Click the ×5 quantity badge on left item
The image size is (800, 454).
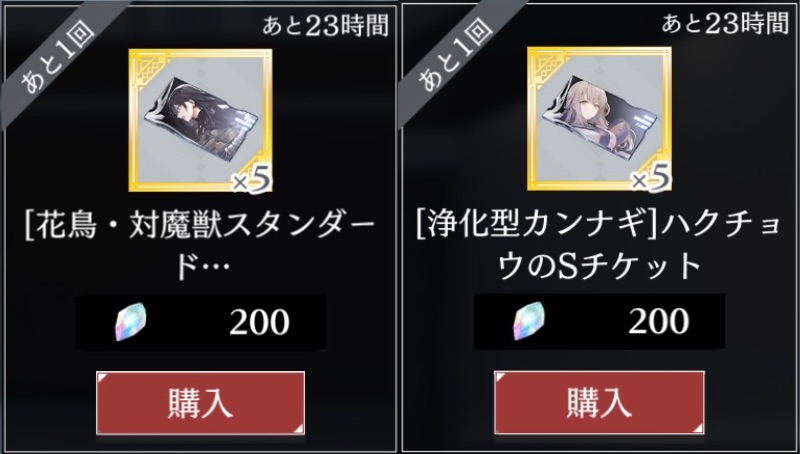252,181
